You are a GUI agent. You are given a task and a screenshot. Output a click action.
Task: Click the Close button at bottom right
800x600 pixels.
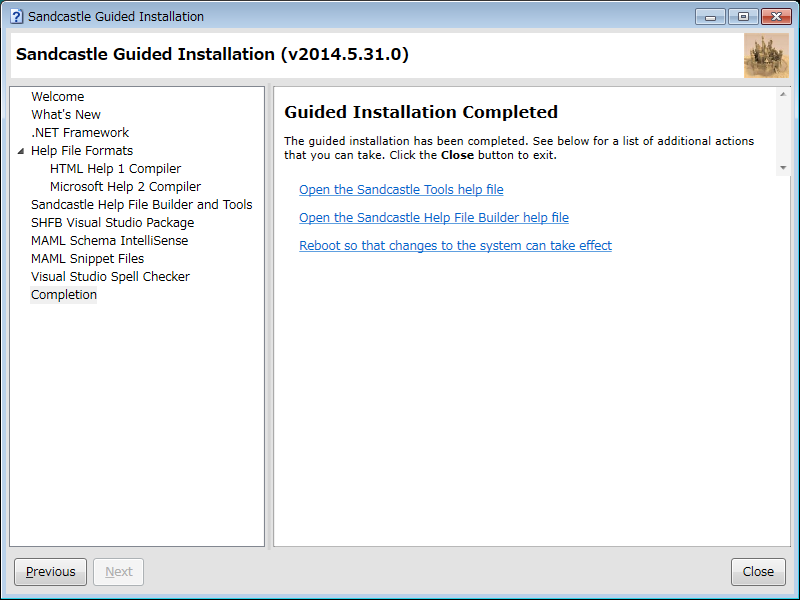[x=758, y=571]
